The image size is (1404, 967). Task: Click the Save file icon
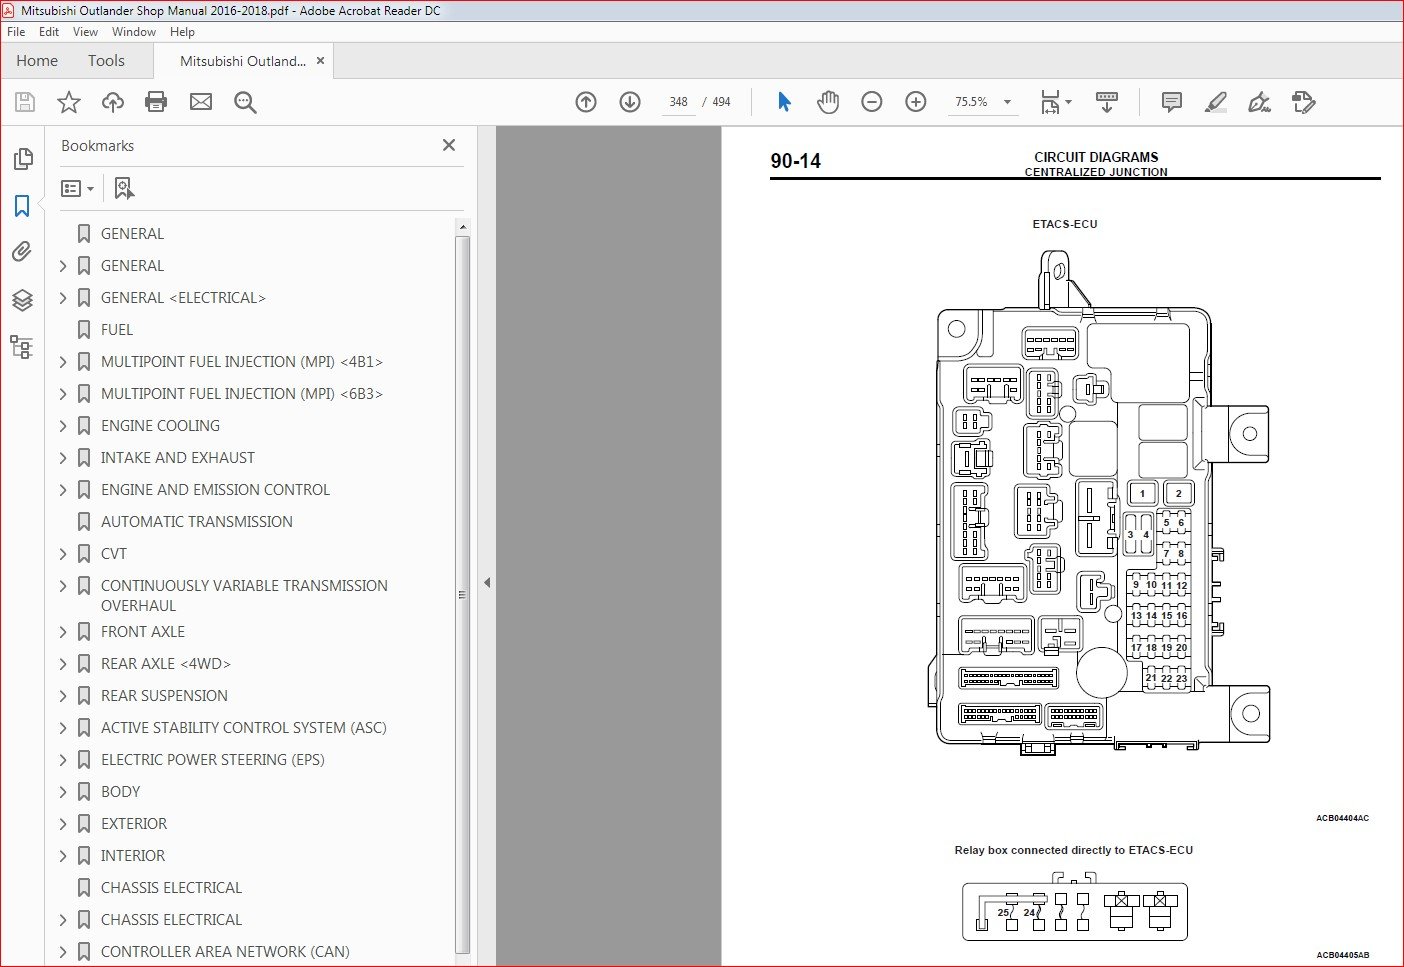(x=25, y=102)
